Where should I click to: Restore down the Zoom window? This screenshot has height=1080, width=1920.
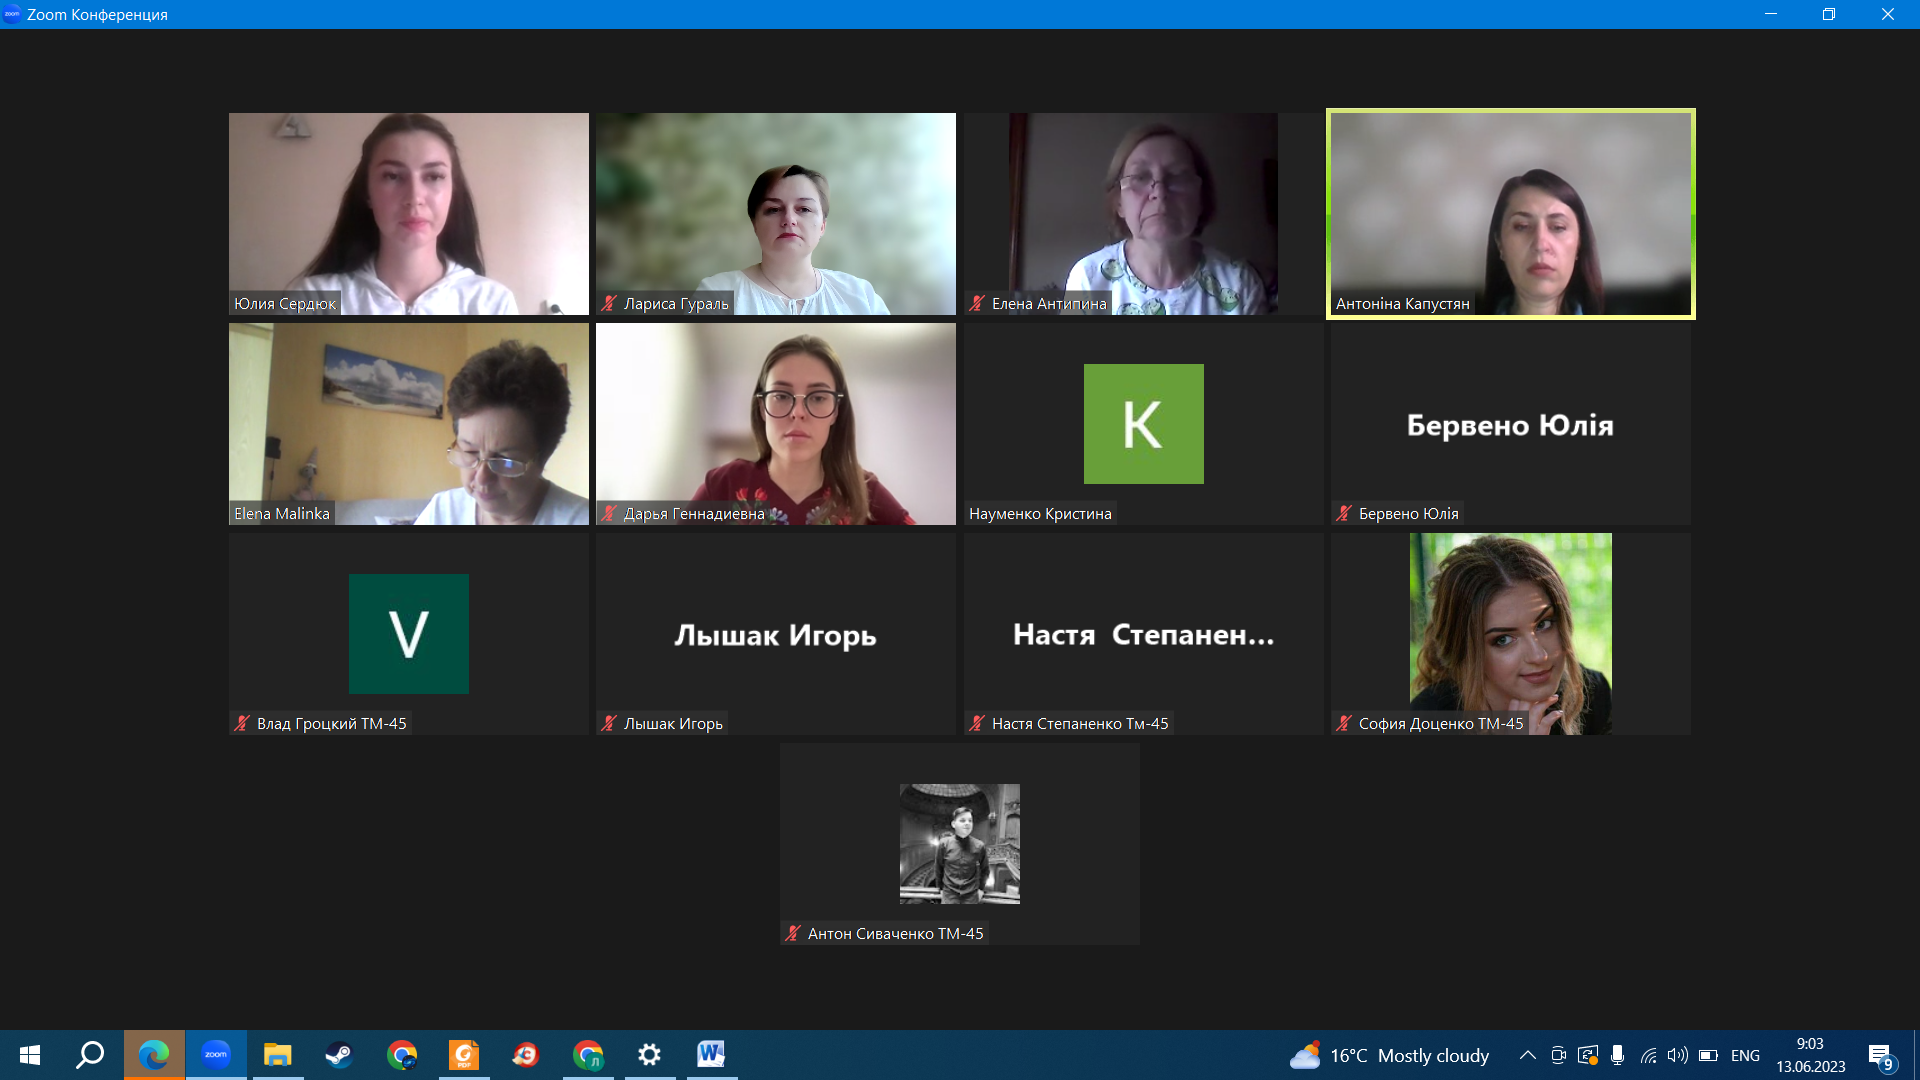1829,14
